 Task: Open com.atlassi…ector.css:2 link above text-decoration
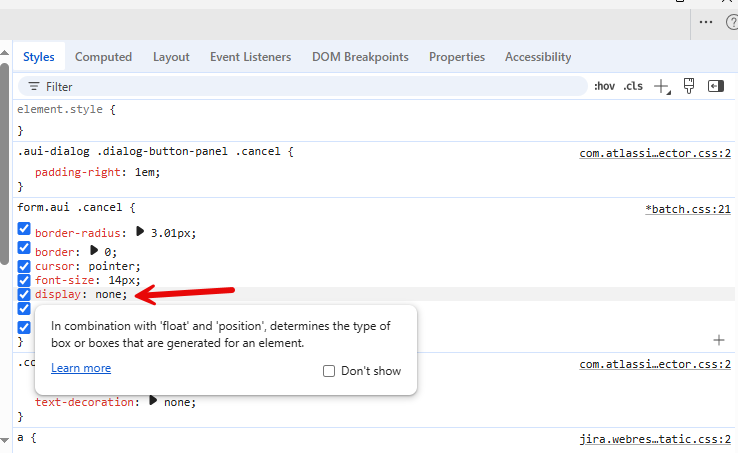[655, 364]
